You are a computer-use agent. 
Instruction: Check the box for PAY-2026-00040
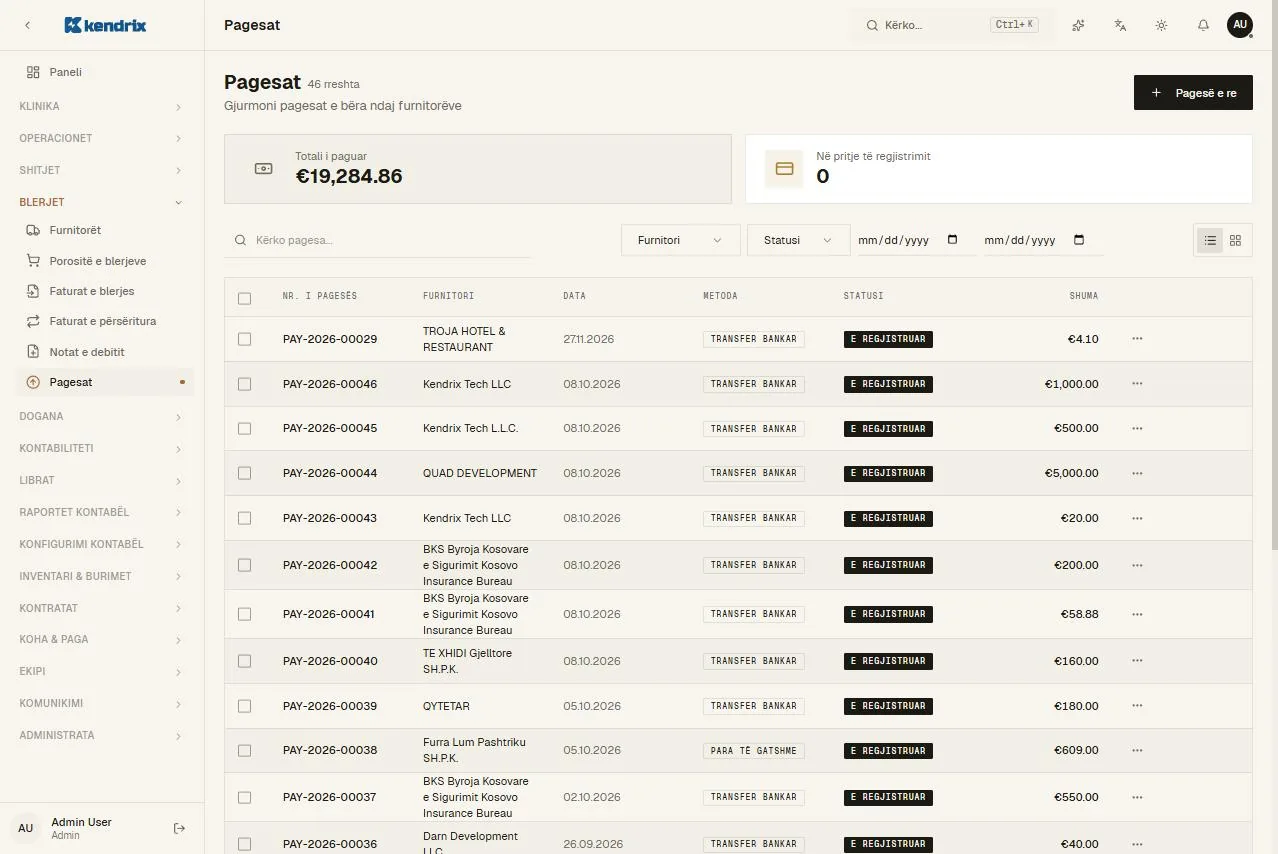(245, 661)
